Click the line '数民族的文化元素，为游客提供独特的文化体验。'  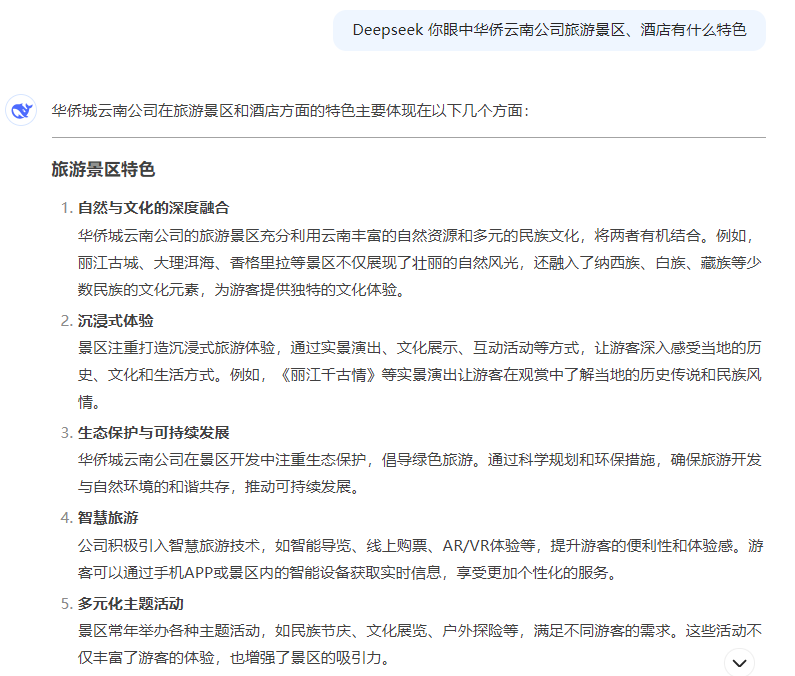(x=241, y=290)
